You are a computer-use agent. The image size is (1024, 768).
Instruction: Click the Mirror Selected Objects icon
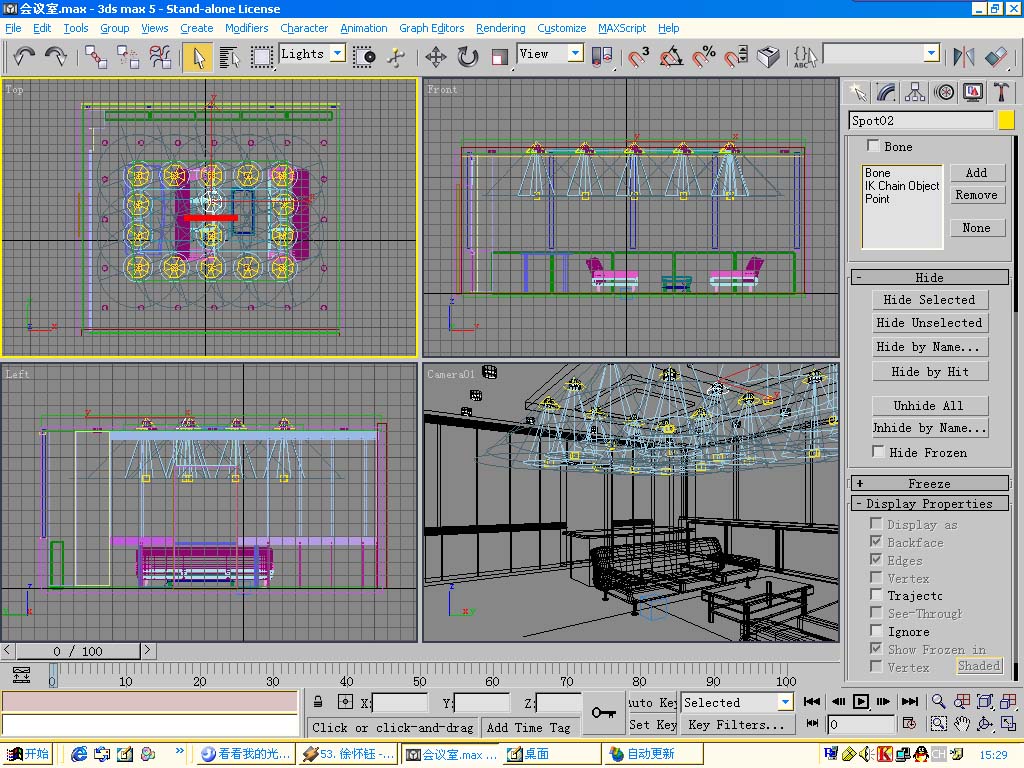(x=964, y=57)
